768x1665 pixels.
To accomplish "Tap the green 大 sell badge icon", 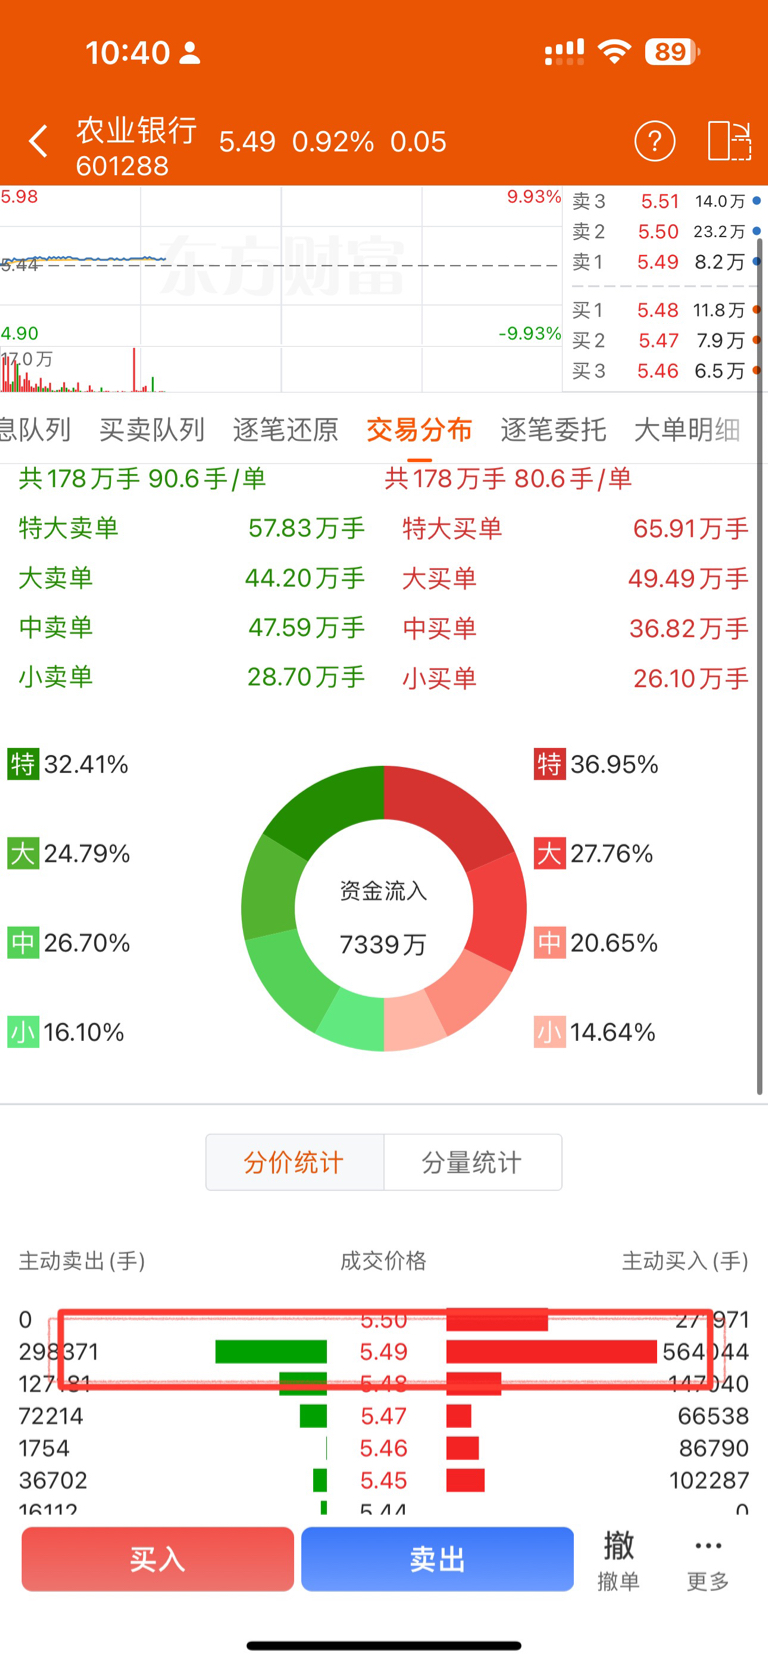I will pyautogui.click(x=23, y=853).
